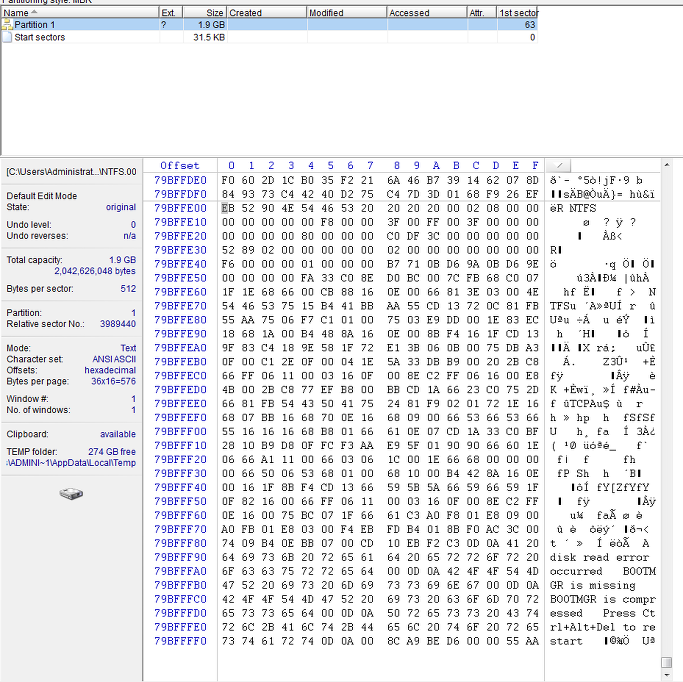Click the Total capacity 1.9 GB value
This screenshot has height=682, width=683.
tap(122, 260)
